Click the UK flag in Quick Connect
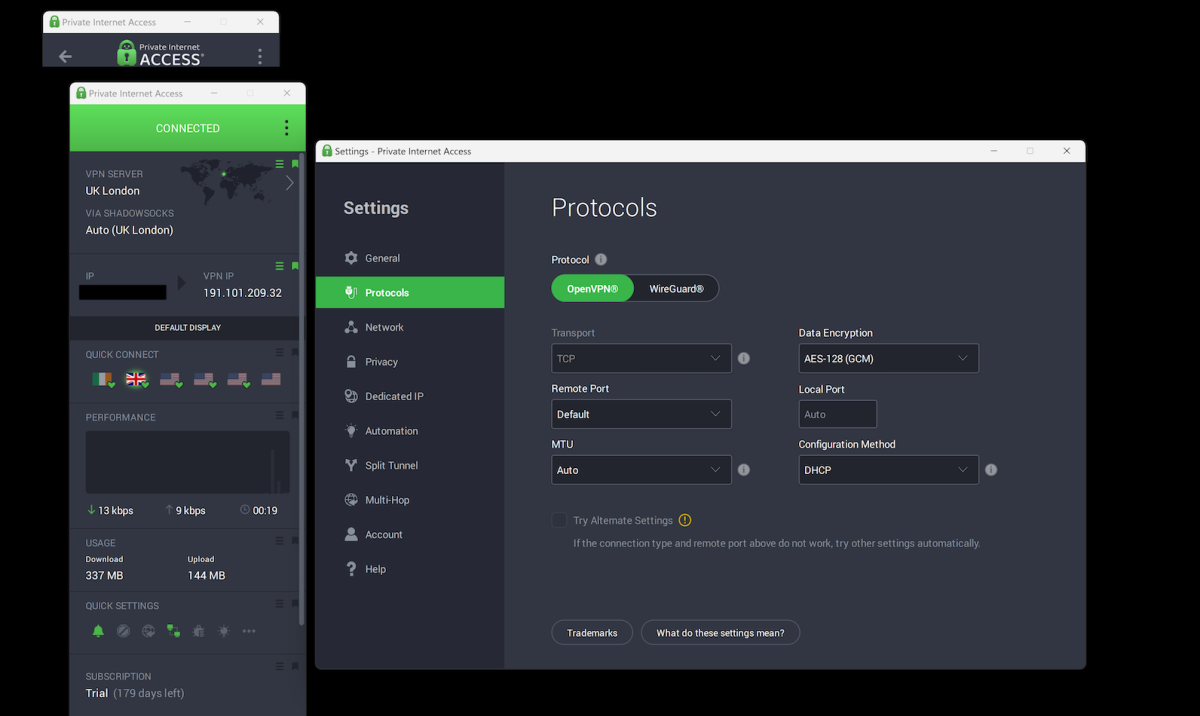The width and height of the screenshot is (1200, 716). click(136, 379)
